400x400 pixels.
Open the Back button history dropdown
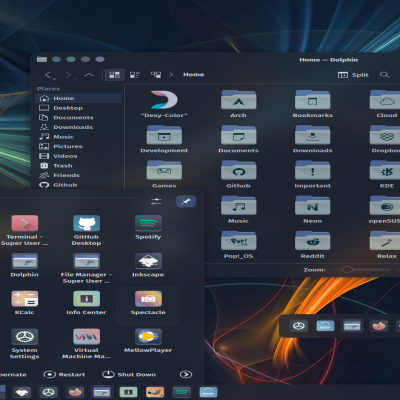(x=55, y=78)
